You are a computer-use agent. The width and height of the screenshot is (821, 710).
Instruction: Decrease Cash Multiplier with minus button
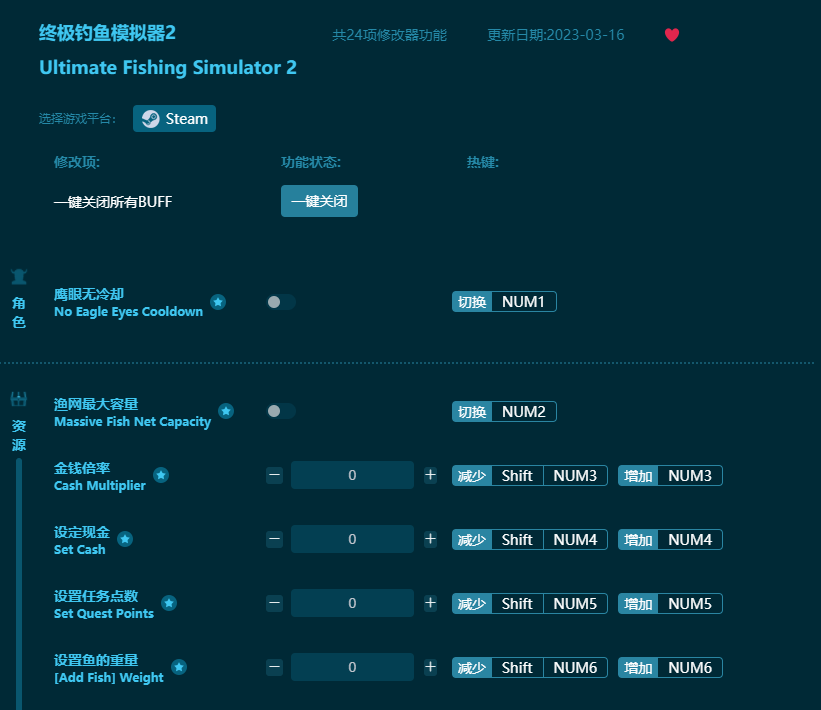point(274,475)
